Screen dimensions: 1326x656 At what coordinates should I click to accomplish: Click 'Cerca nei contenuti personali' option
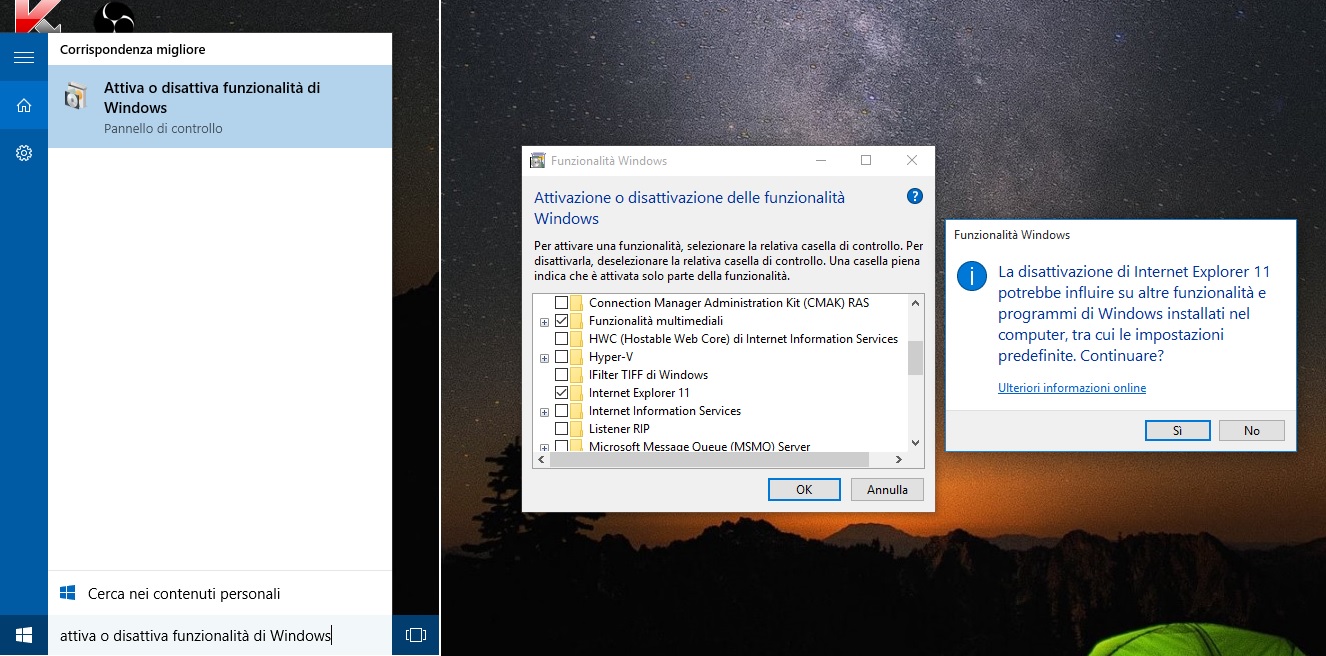click(x=184, y=594)
